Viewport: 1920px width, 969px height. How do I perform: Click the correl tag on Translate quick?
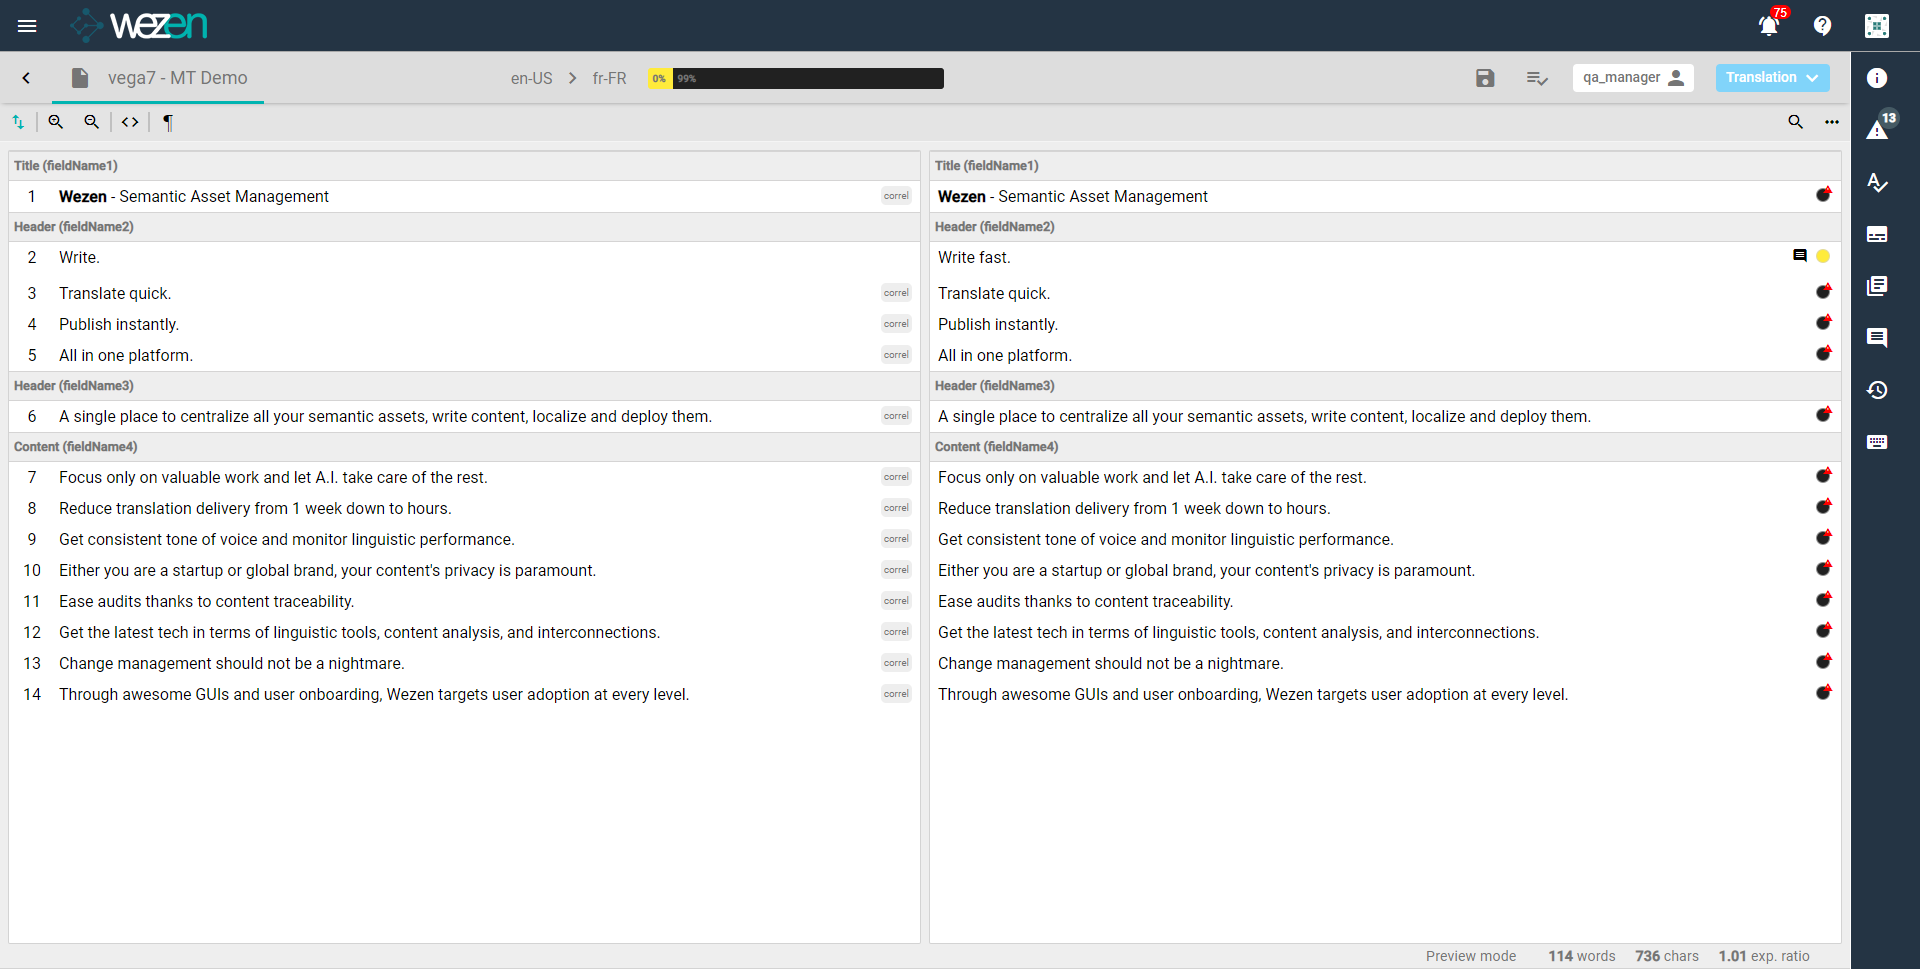(896, 293)
